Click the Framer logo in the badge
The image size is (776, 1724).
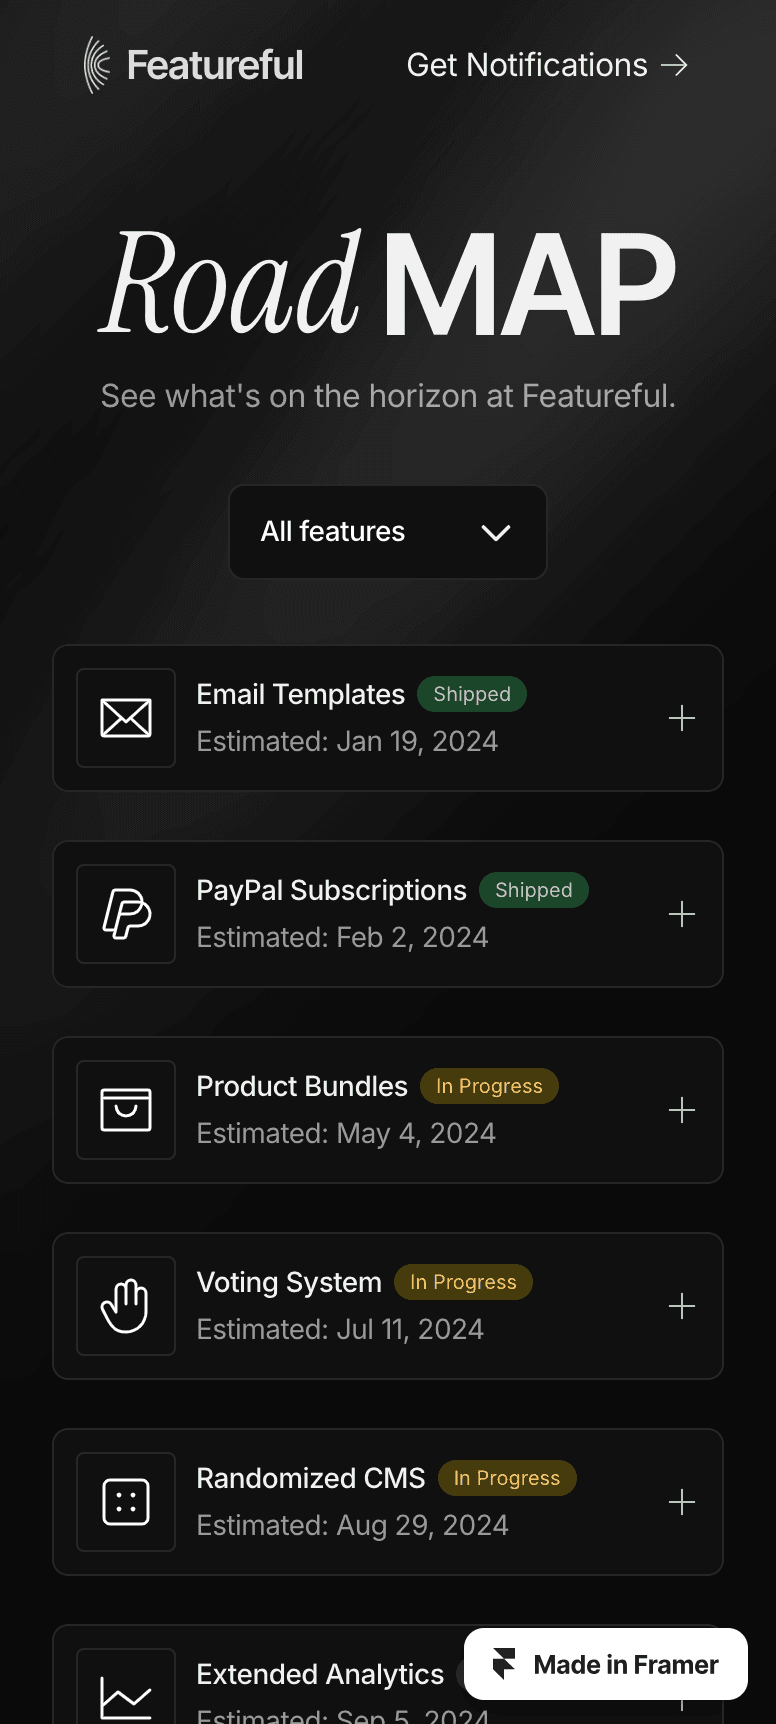click(504, 1664)
